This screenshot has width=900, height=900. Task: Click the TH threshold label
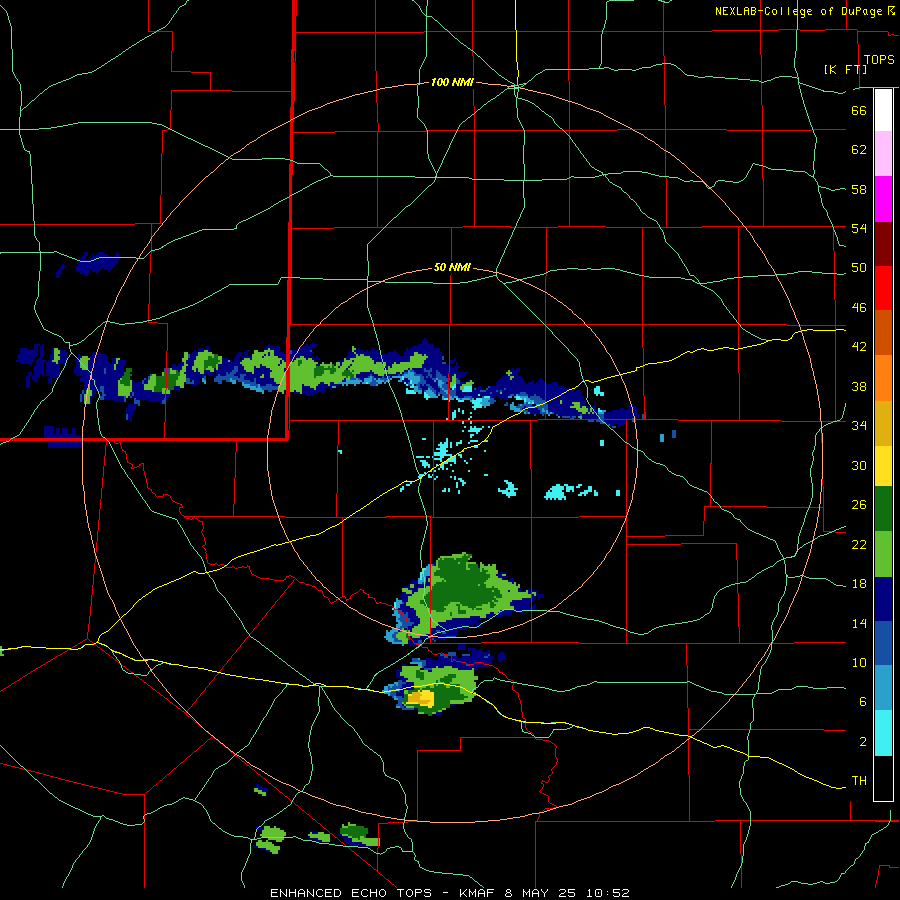click(x=859, y=781)
